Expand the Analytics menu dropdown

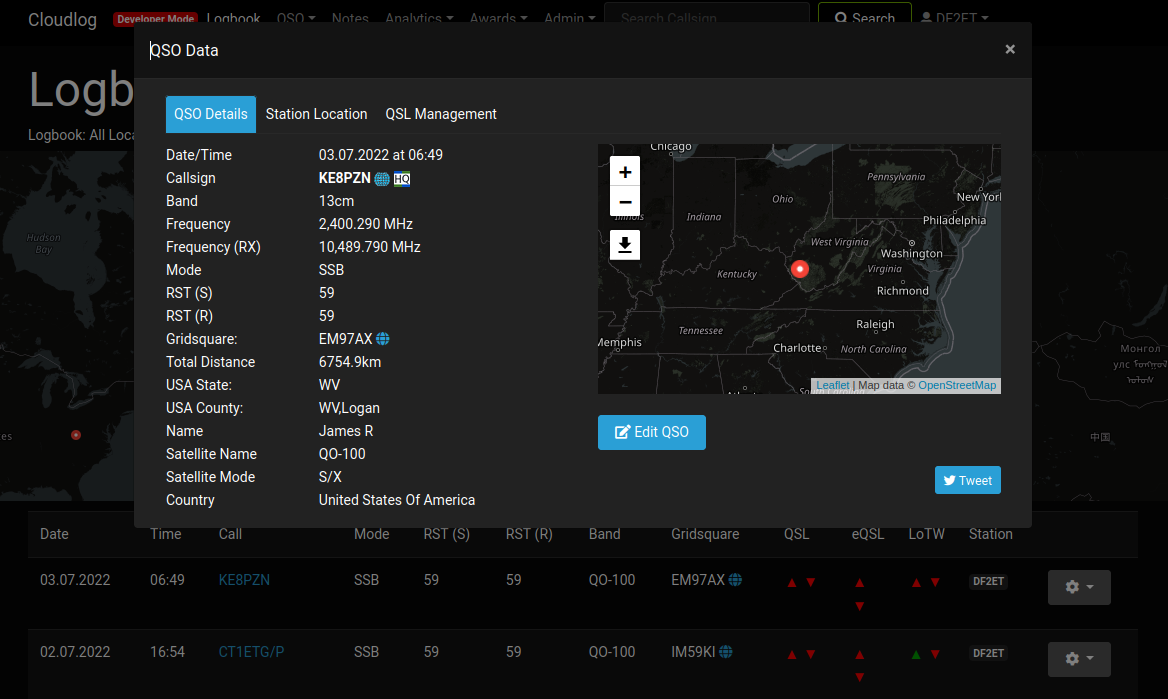[x=419, y=18]
